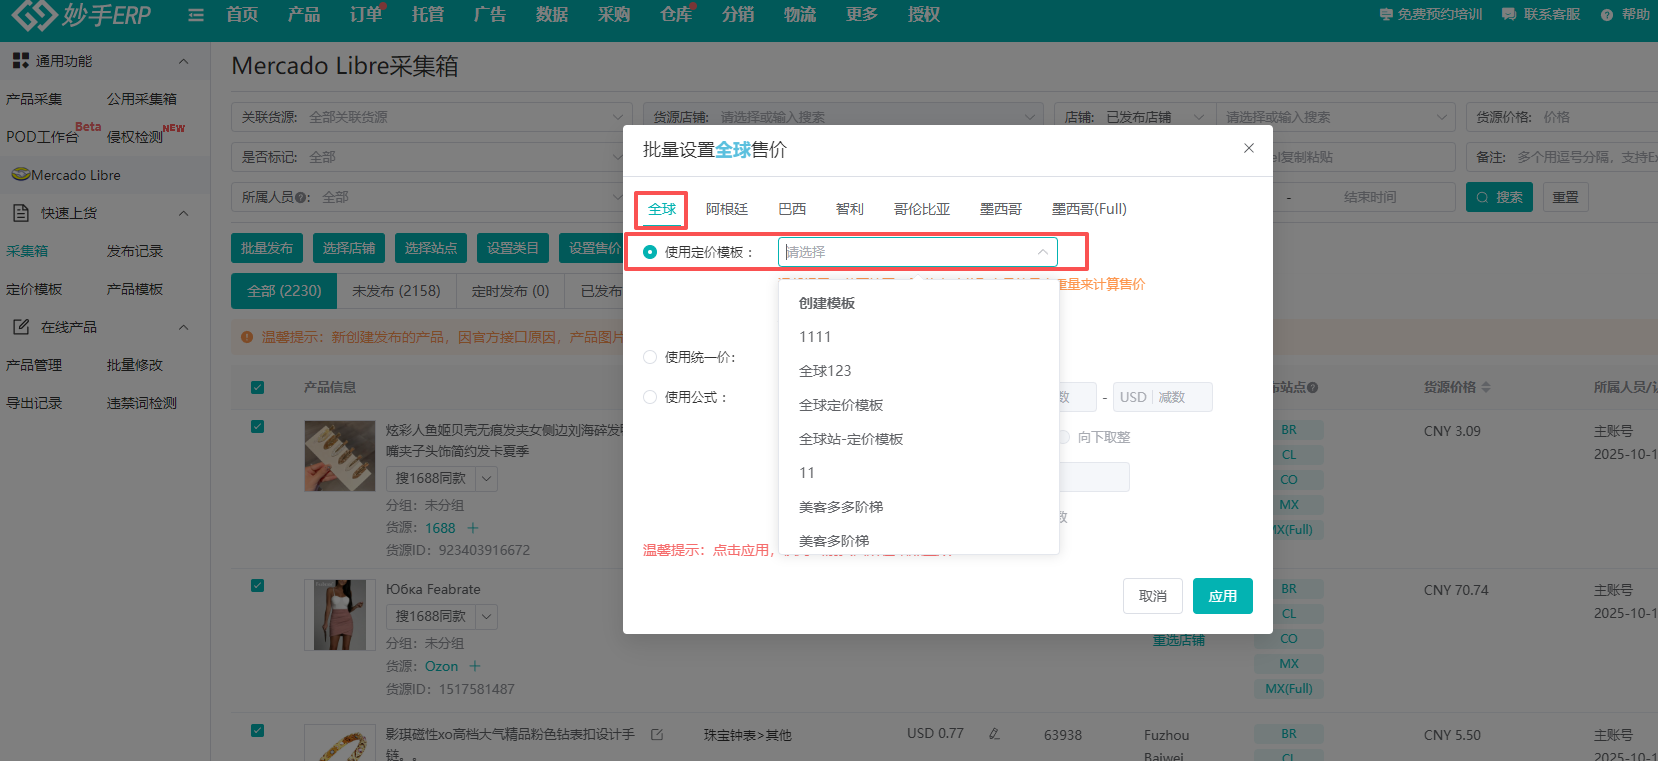Click the plus icon next to 1688 source

pos(473,528)
